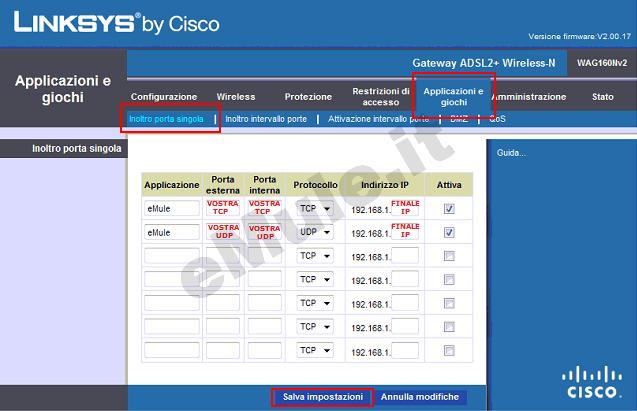Click Annulla modifiche button
This screenshot has width=637, height=411.
coord(420,397)
